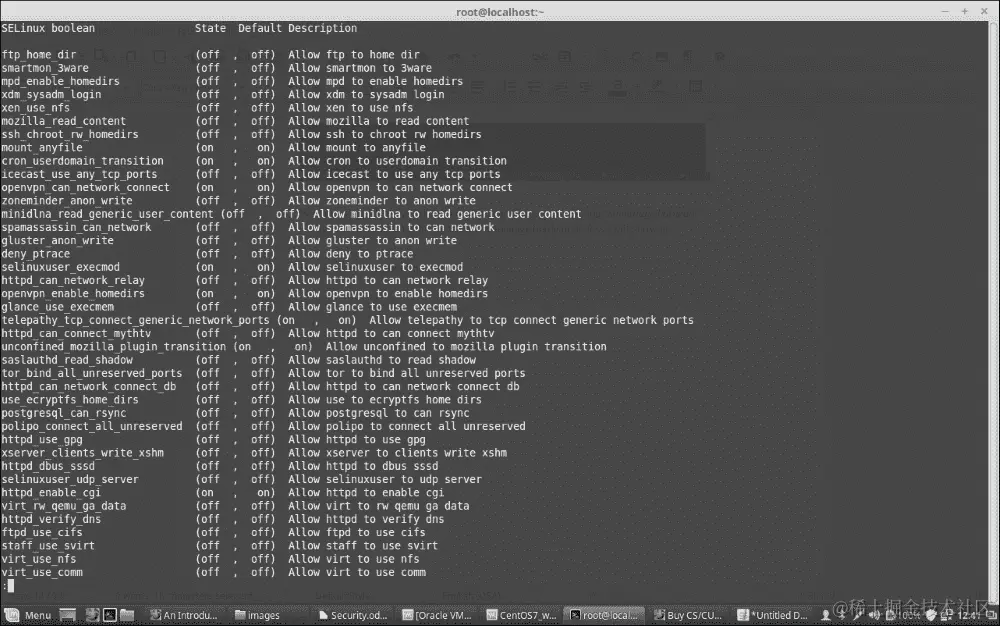
Task: Click the users indicator icon in system tray
Action: pos(827,615)
